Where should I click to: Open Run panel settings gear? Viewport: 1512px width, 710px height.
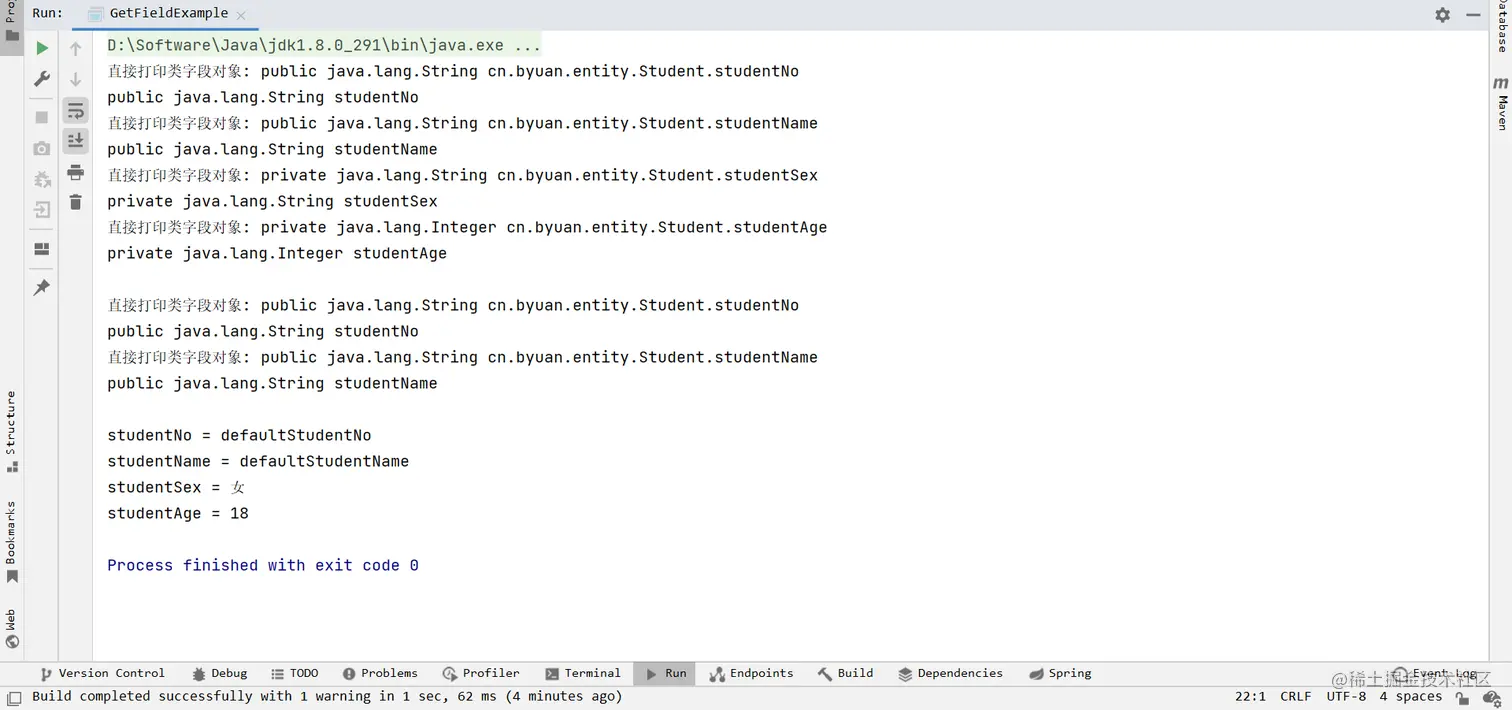coord(1442,15)
